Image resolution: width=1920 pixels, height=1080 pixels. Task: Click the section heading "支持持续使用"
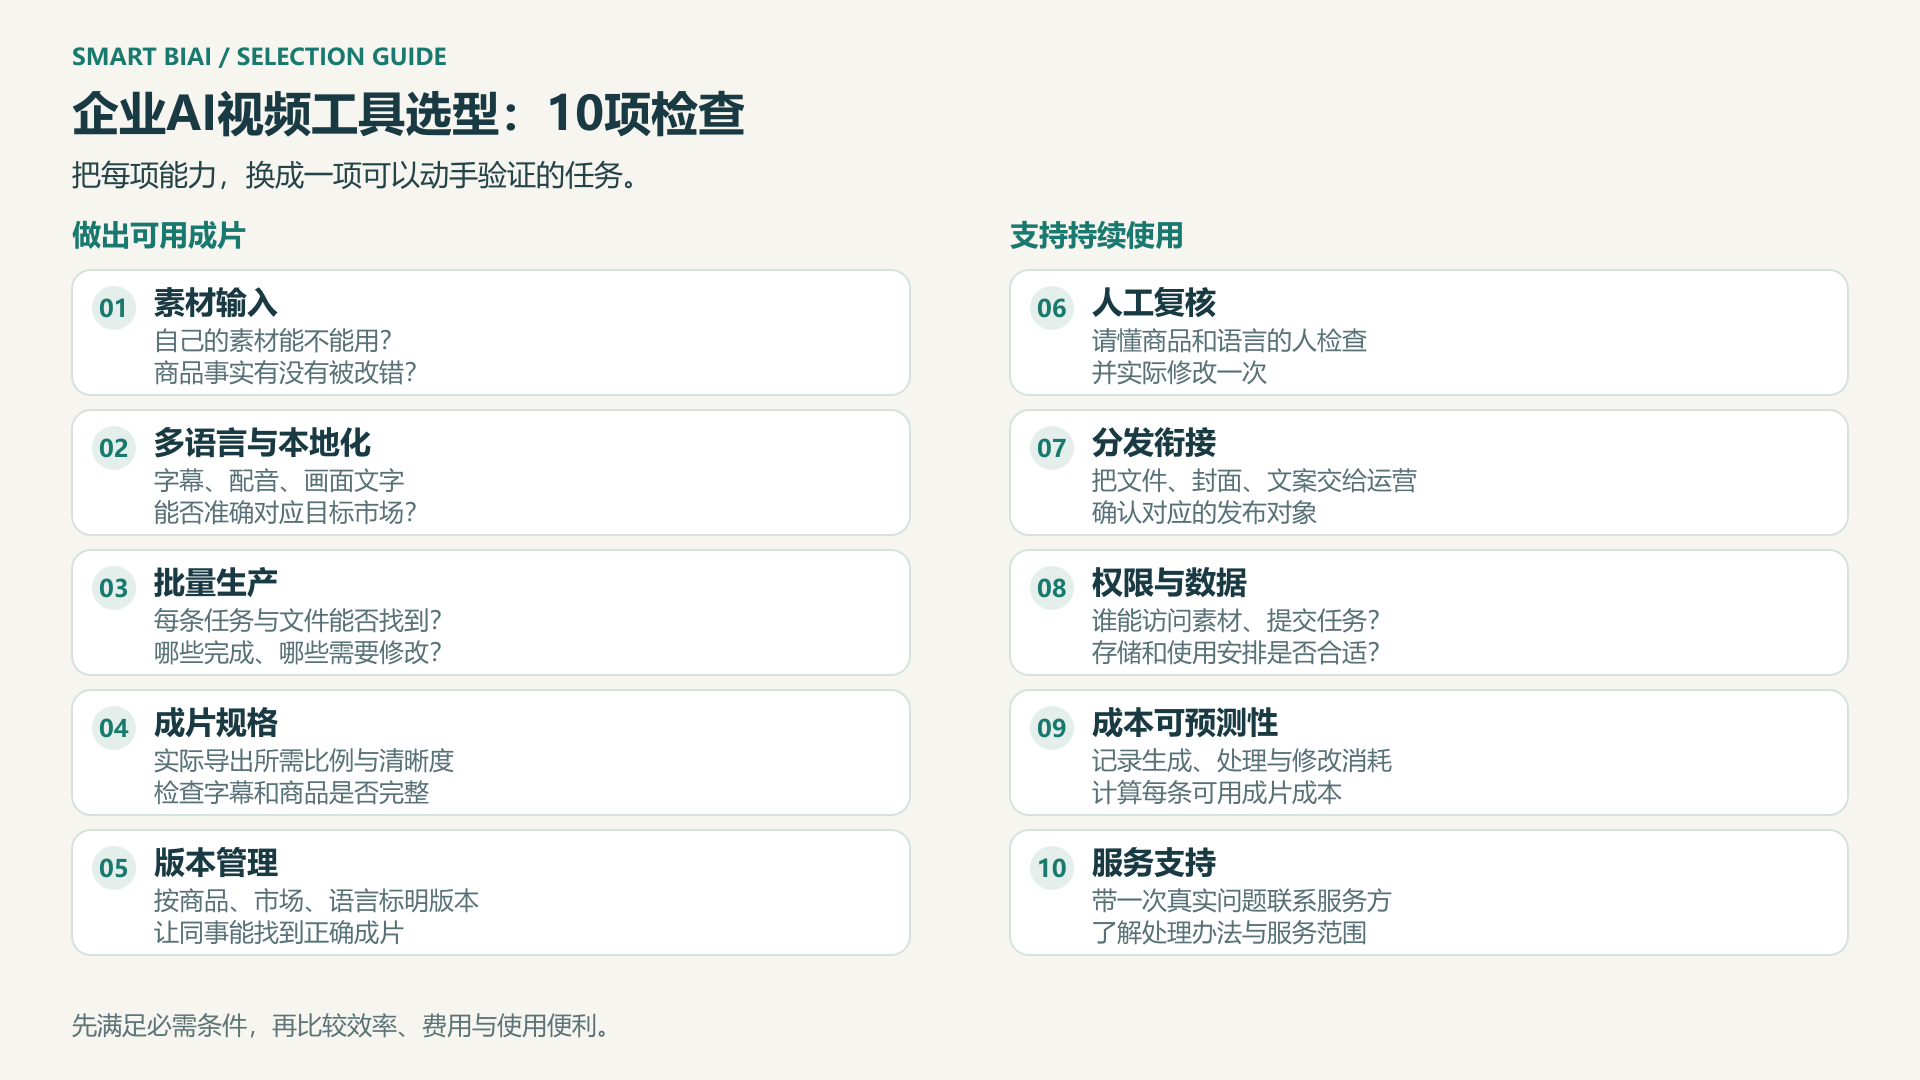tap(1096, 236)
